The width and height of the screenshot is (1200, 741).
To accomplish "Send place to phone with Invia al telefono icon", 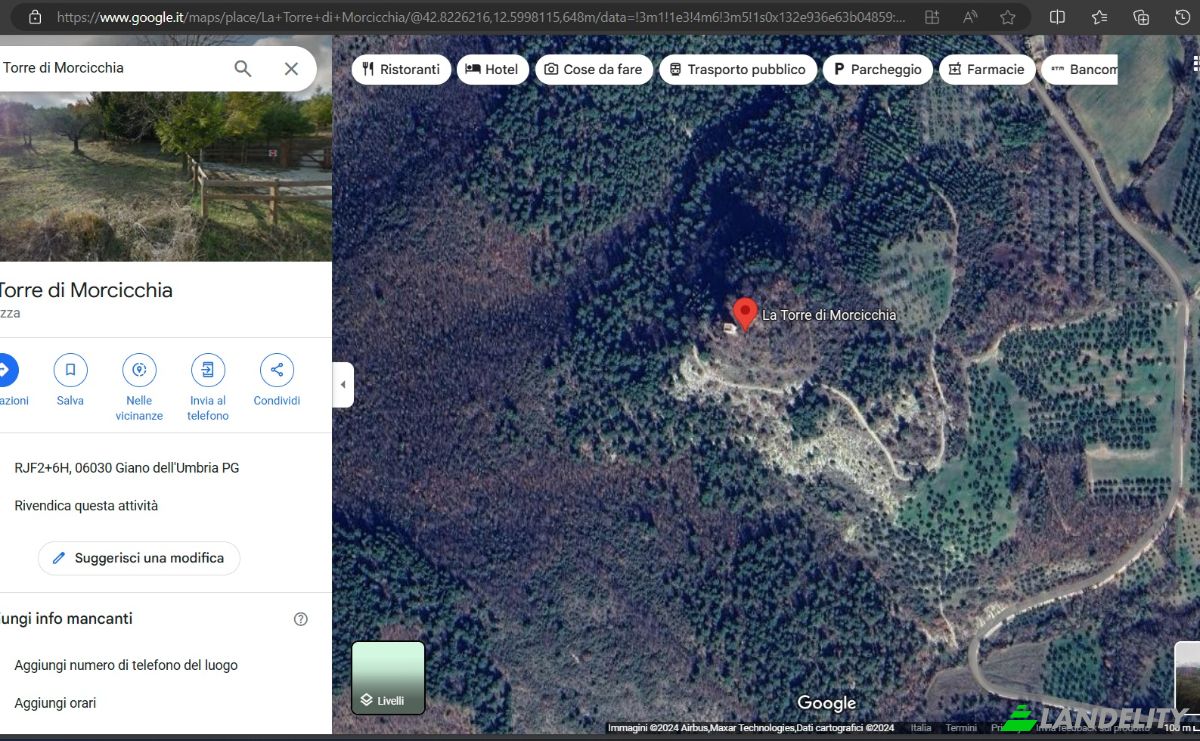I will point(207,369).
